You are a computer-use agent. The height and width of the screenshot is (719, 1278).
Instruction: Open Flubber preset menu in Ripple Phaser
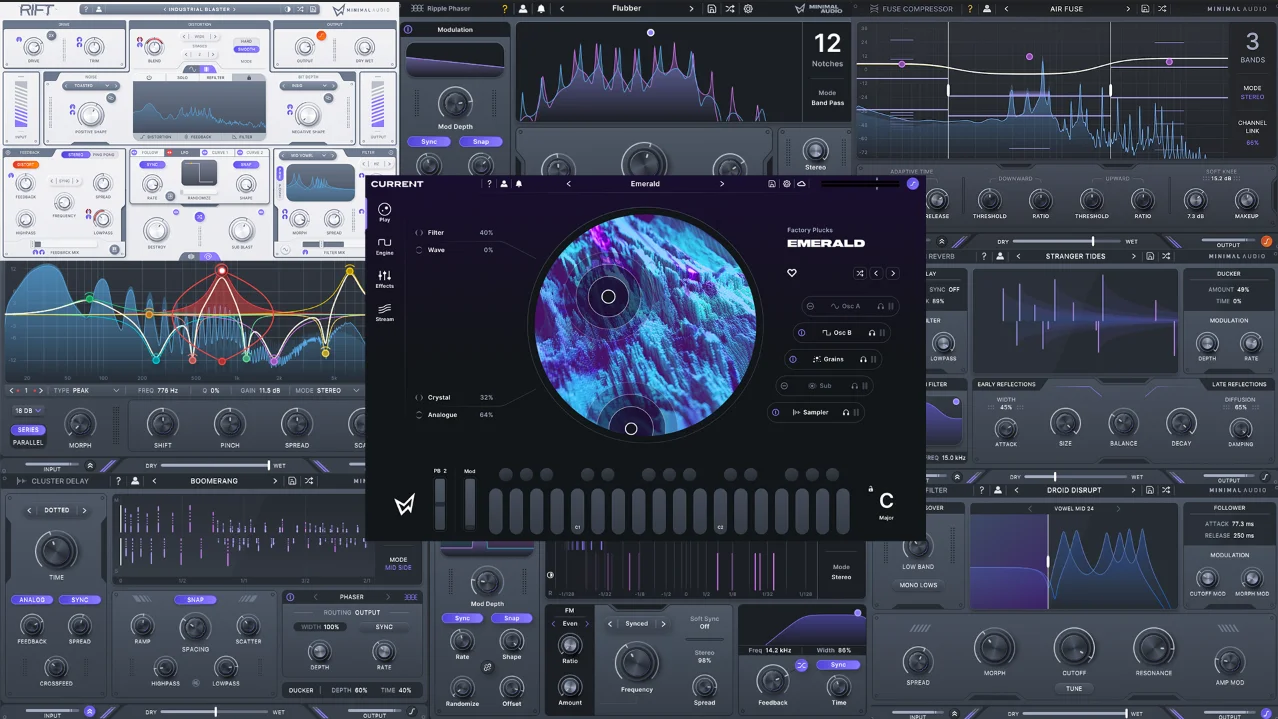(x=626, y=9)
